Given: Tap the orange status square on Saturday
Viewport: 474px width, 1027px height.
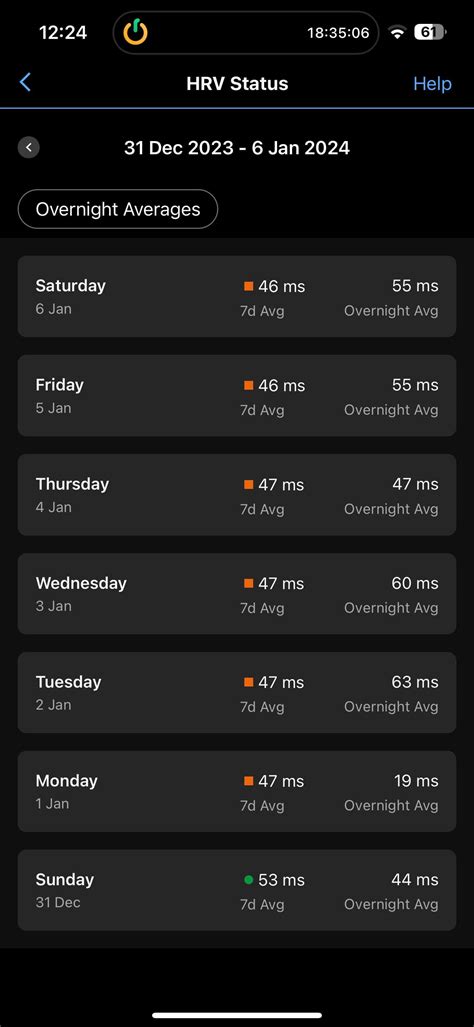Looking at the screenshot, I should [x=249, y=286].
